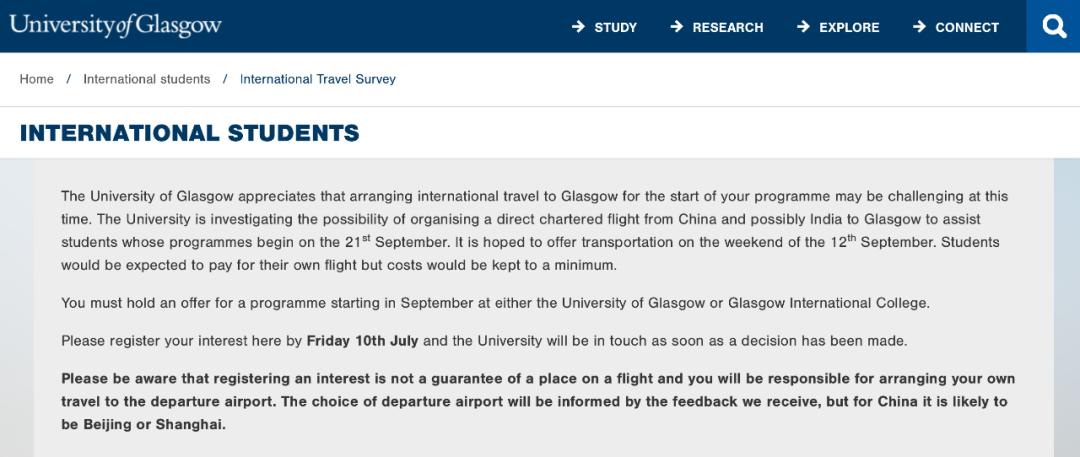Go to the Home breadcrumb link
This screenshot has width=1080, height=457.
tap(37, 79)
